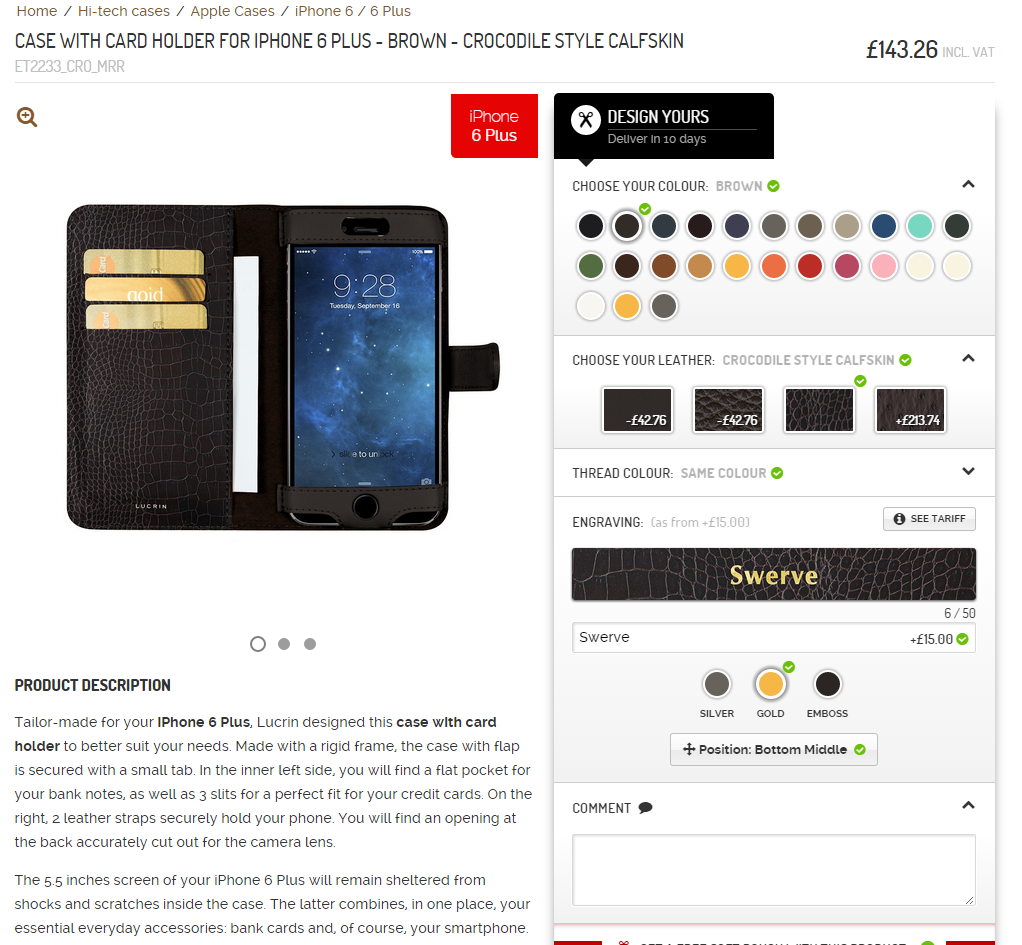Click the zoom magnifier icon above product image
The width and height of the screenshot is (1022, 945).
pos(27,117)
